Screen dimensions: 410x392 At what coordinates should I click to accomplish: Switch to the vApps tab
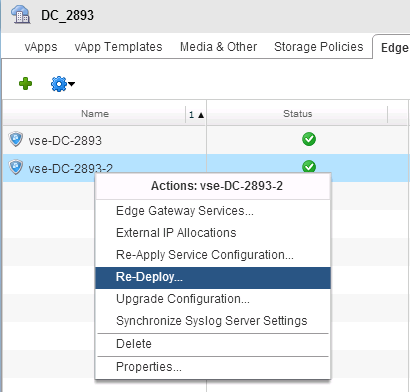(41, 47)
